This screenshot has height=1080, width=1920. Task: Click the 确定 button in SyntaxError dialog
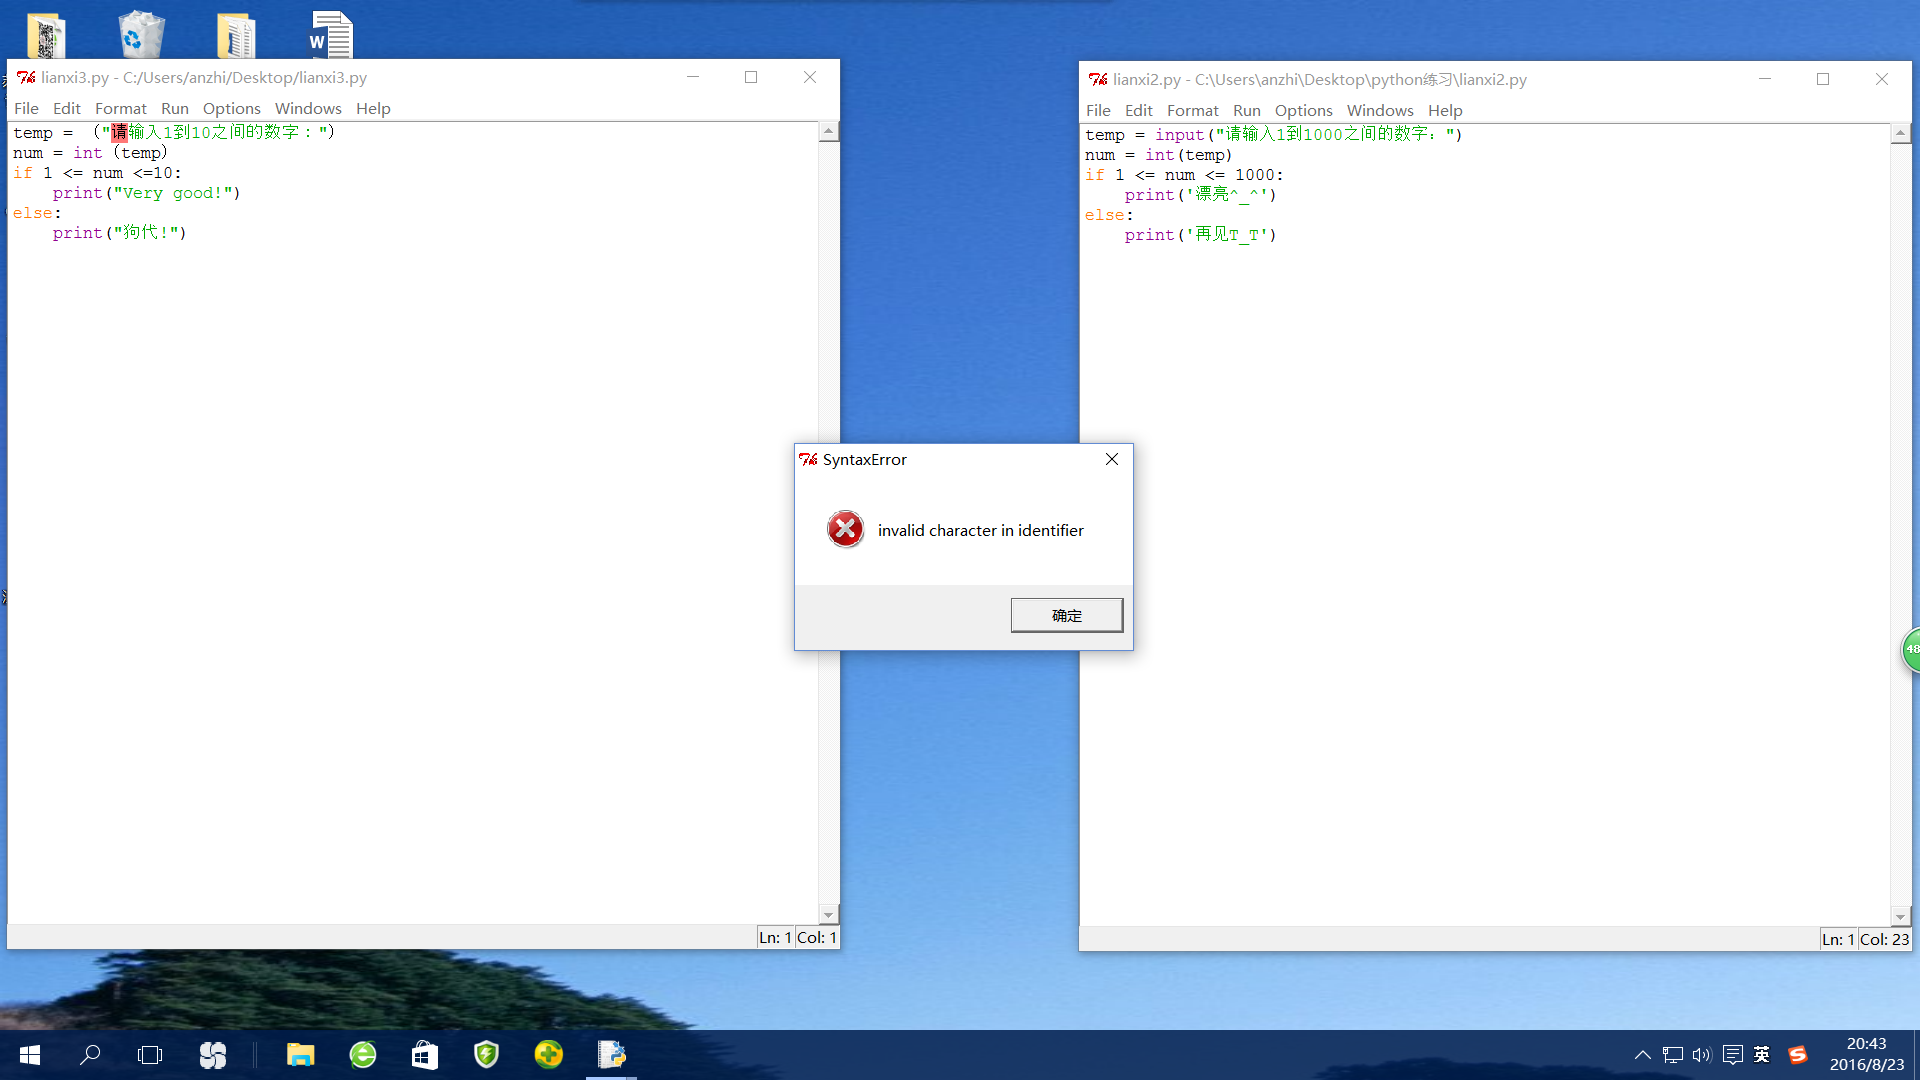tap(1066, 615)
